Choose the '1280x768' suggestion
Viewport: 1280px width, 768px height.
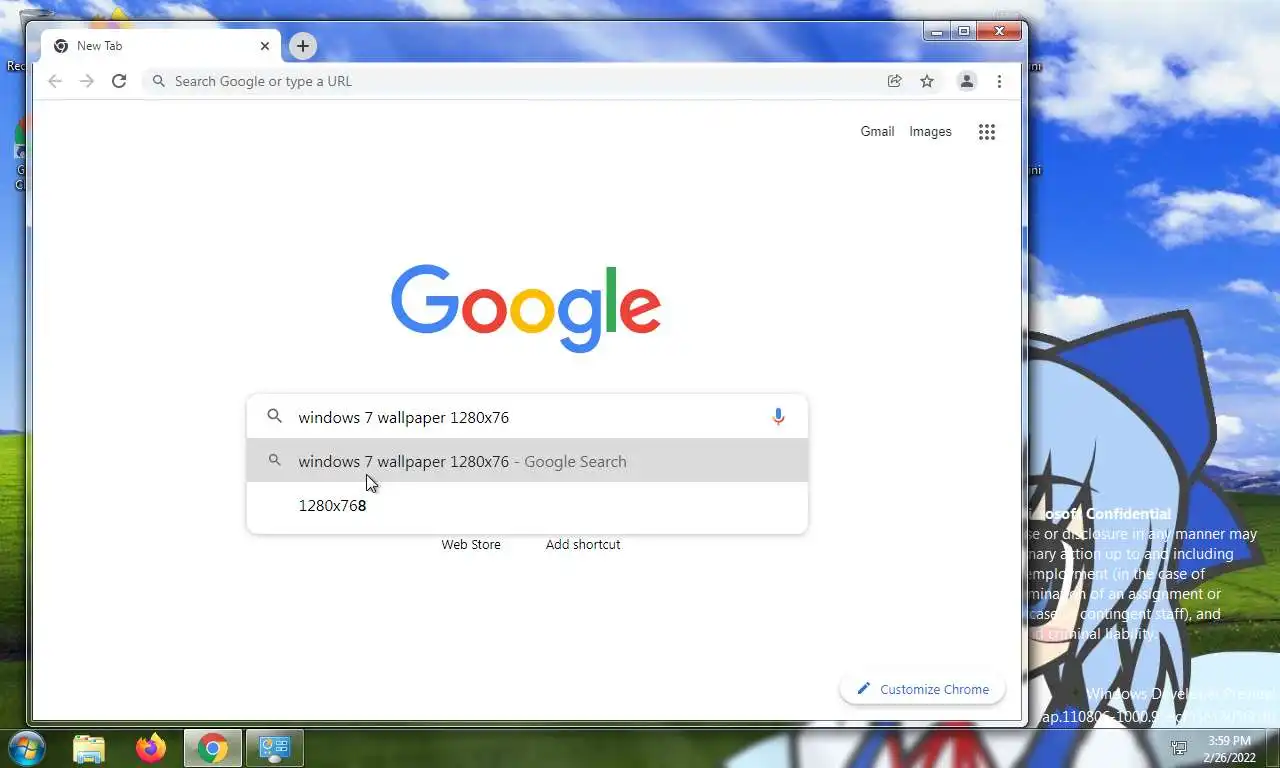coord(527,505)
